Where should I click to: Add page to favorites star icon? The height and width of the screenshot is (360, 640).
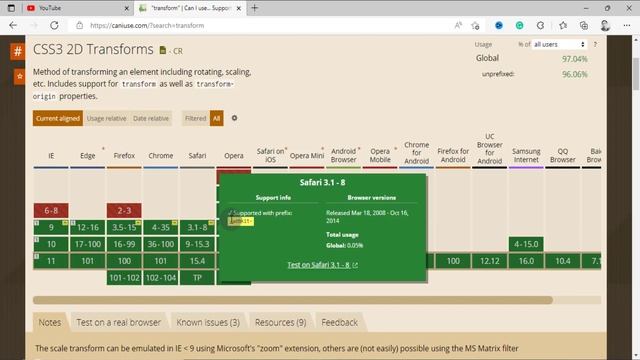[475, 25]
